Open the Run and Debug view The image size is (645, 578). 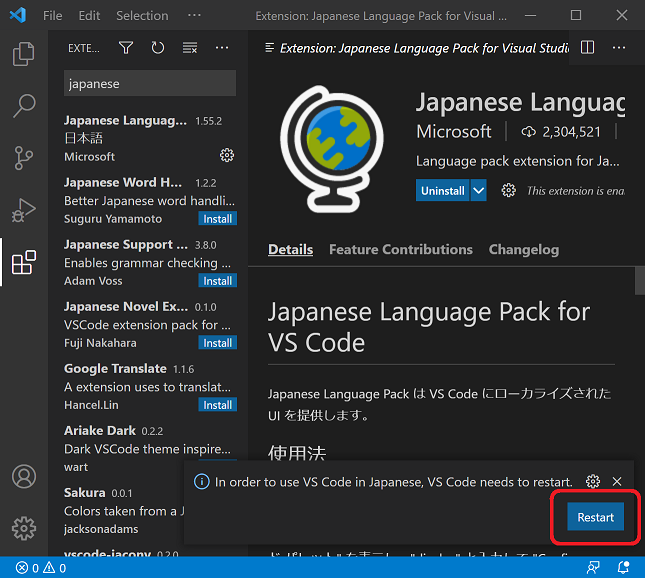tap(23, 210)
